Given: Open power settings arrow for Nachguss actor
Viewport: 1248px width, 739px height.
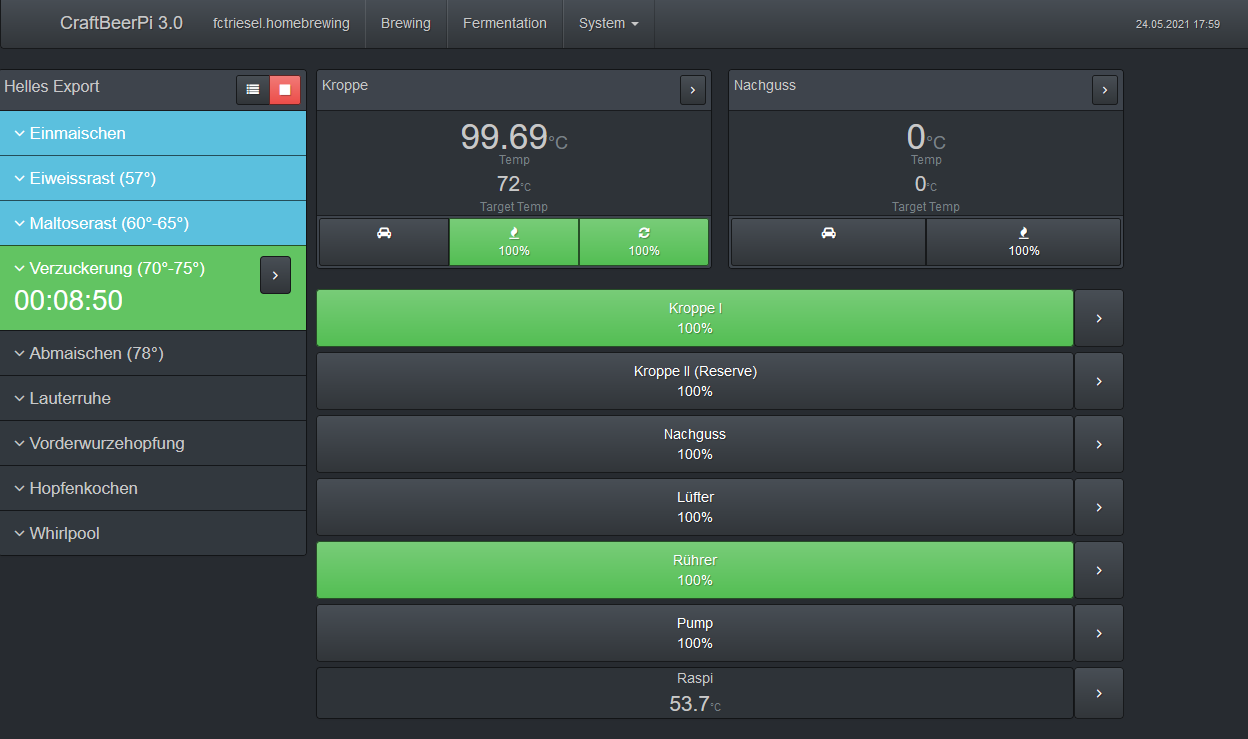Looking at the screenshot, I should tap(1098, 444).
